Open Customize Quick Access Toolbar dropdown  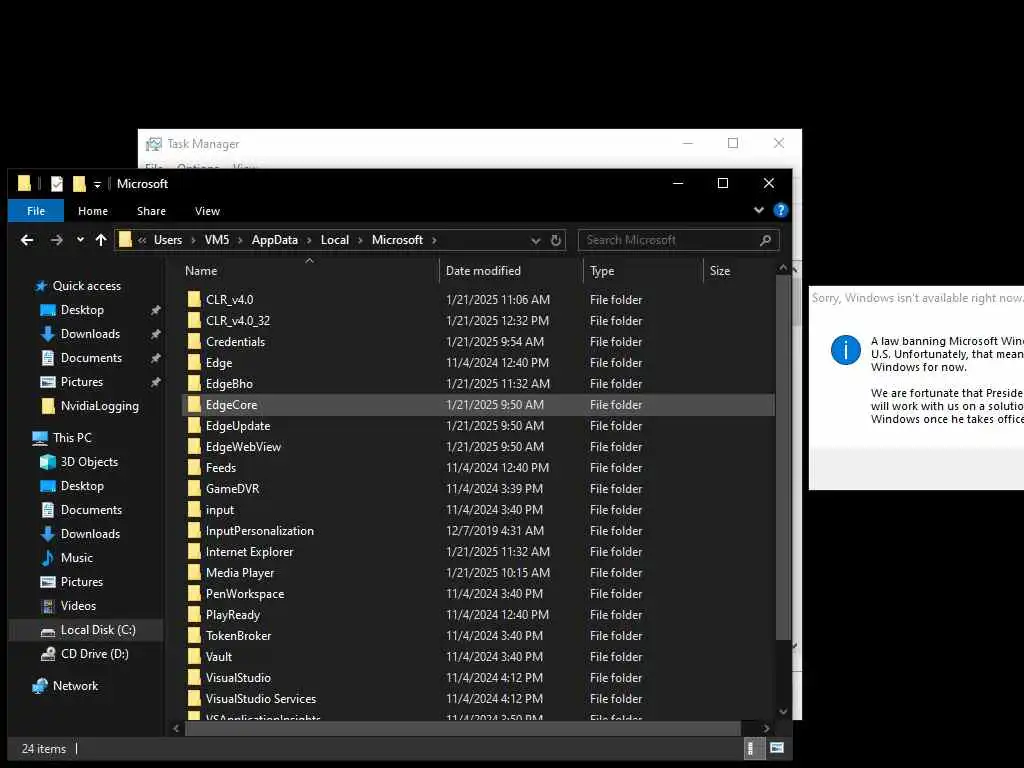click(x=97, y=185)
